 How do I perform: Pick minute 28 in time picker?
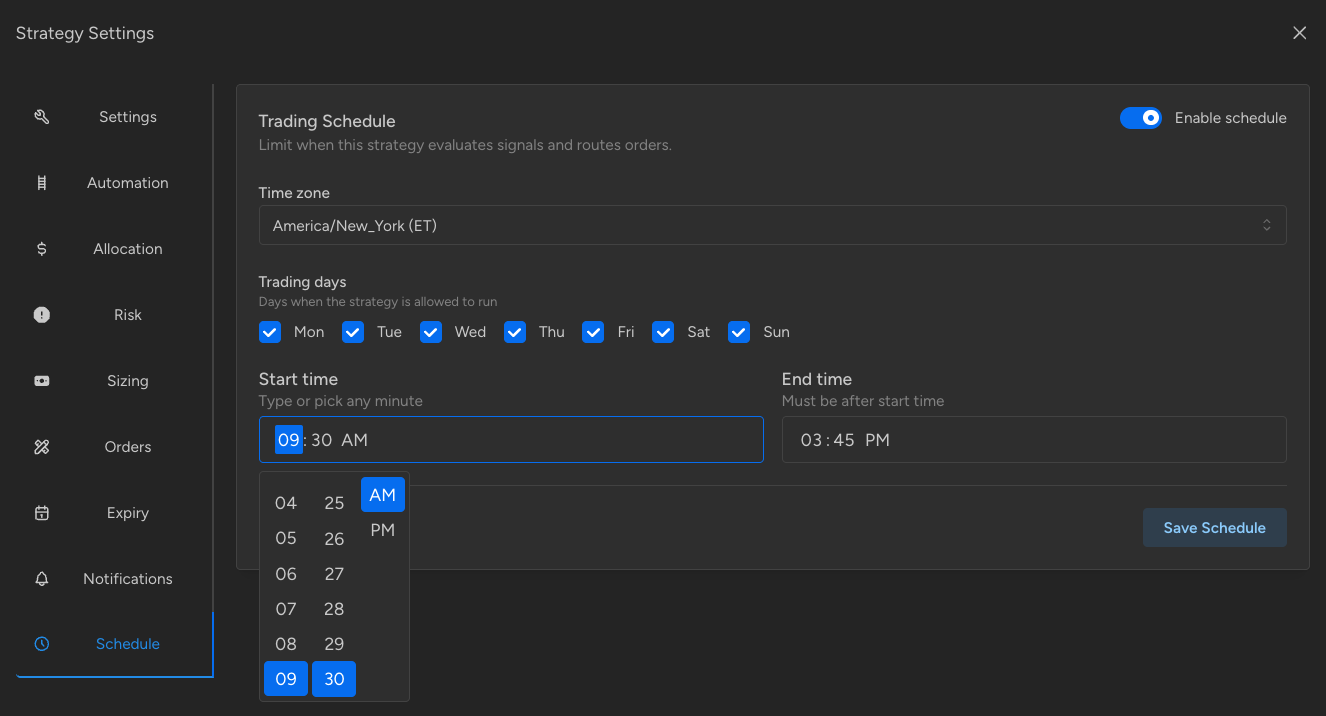tap(334, 609)
